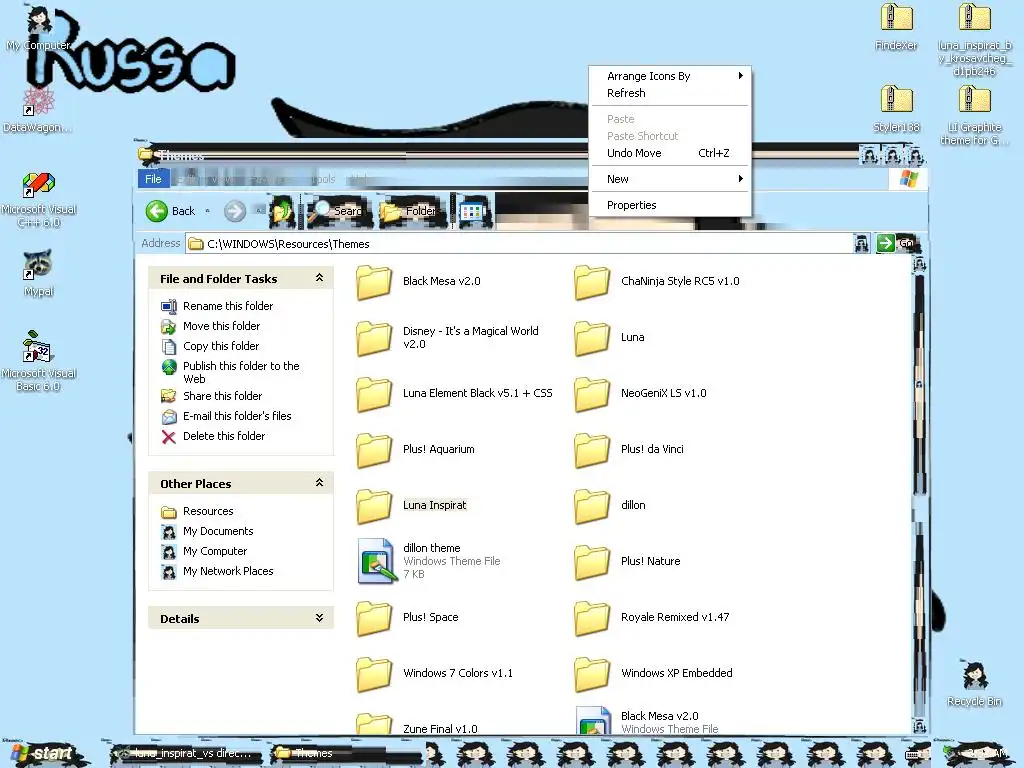The image size is (1024, 768).
Task: Choose Undo Move from the context menu
Action: pyautogui.click(x=669, y=153)
